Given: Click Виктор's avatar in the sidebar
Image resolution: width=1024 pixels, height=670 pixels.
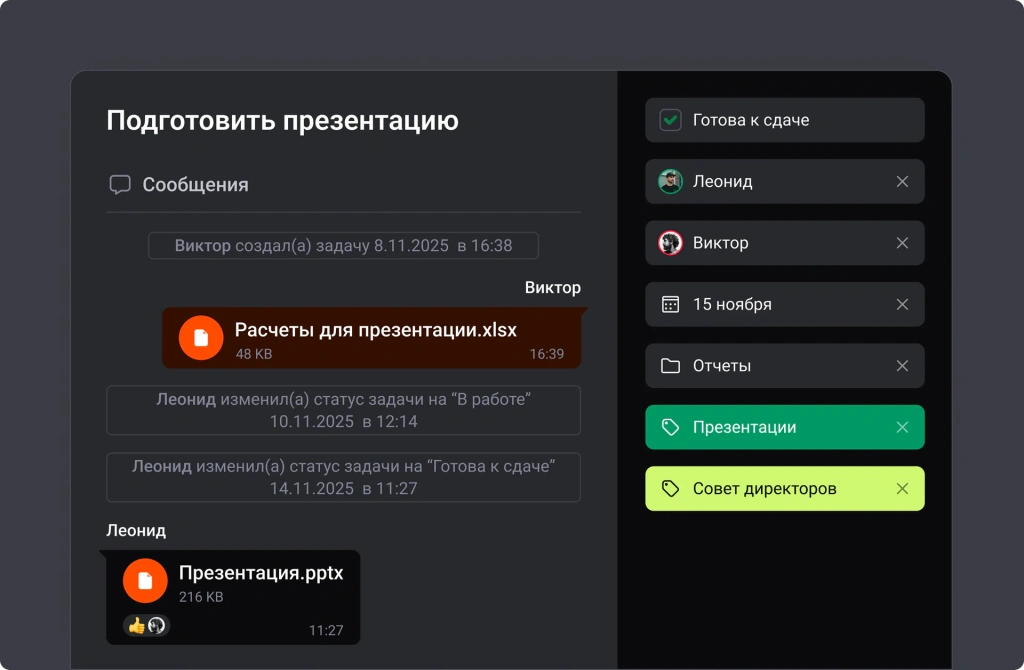Looking at the screenshot, I should pyautogui.click(x=670, y=243).
